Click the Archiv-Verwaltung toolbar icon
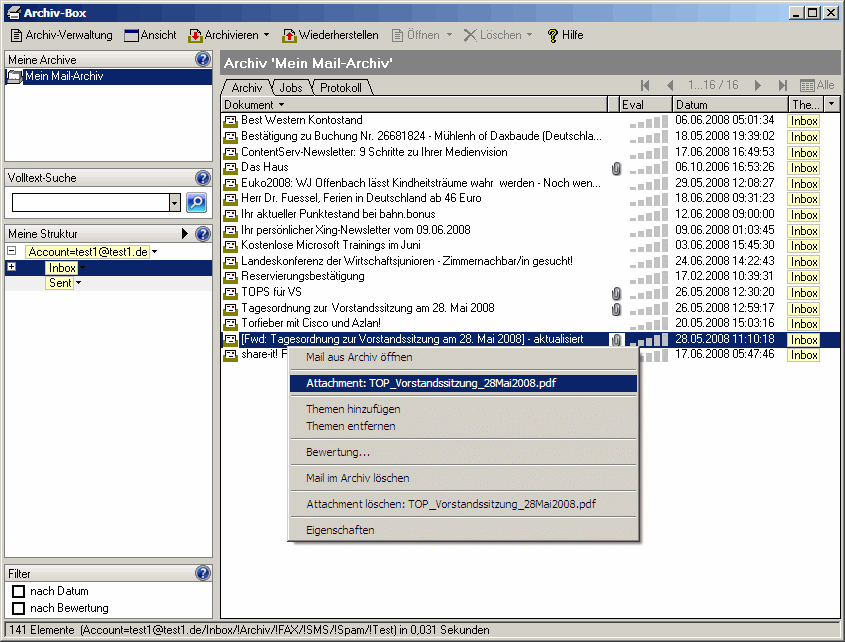 tap(16, 35)
